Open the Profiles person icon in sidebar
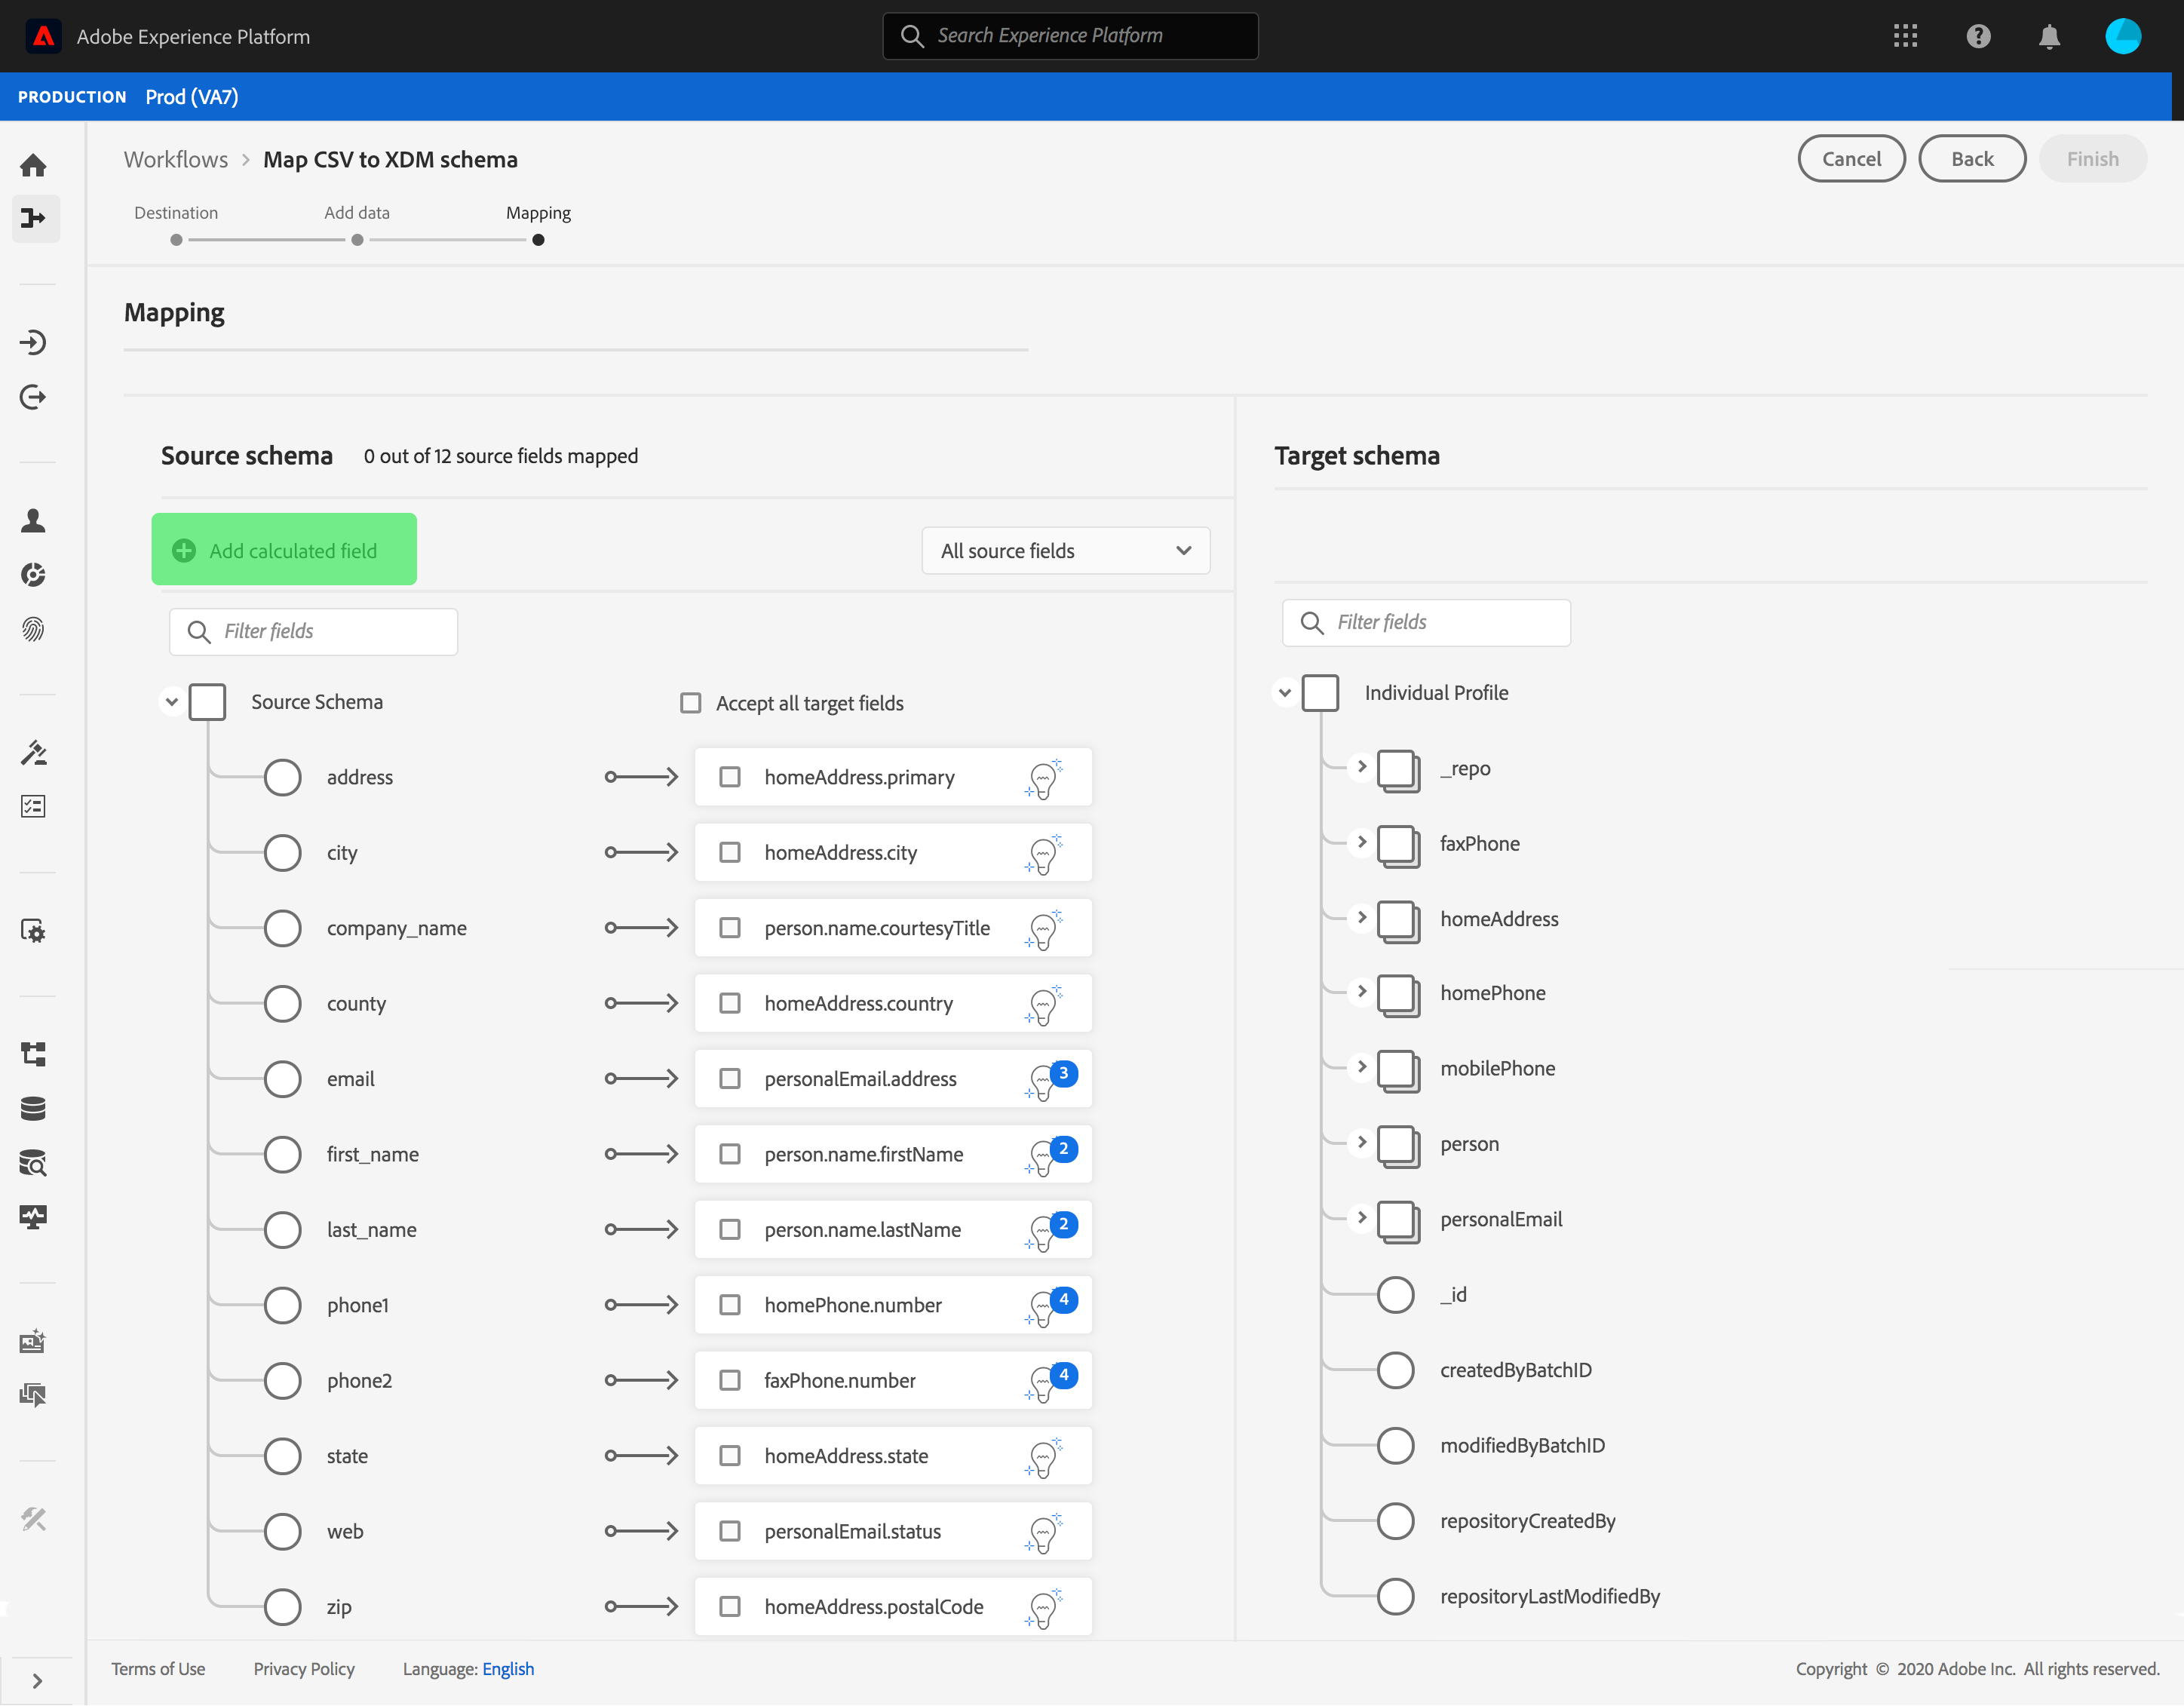This screenshot has width=2184, height=1706. click(x=33, y=520)
